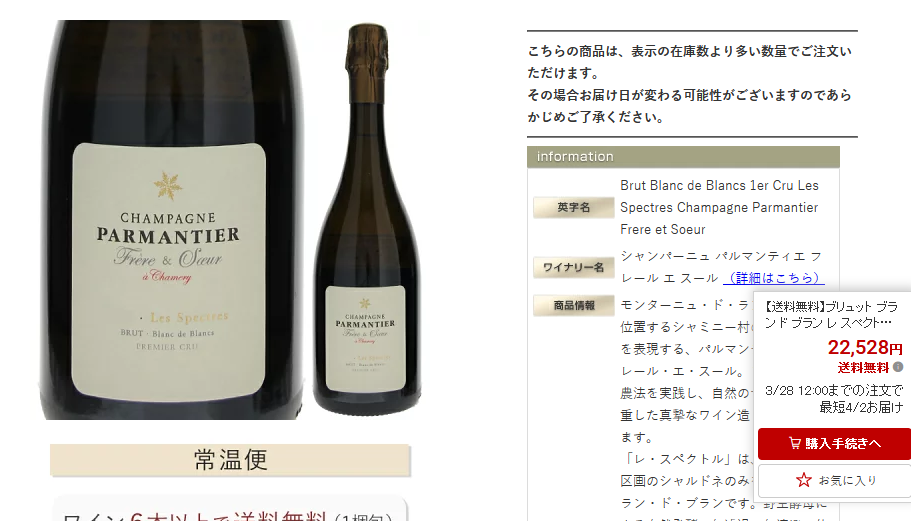Click the large close-up bottle label image

171,220
